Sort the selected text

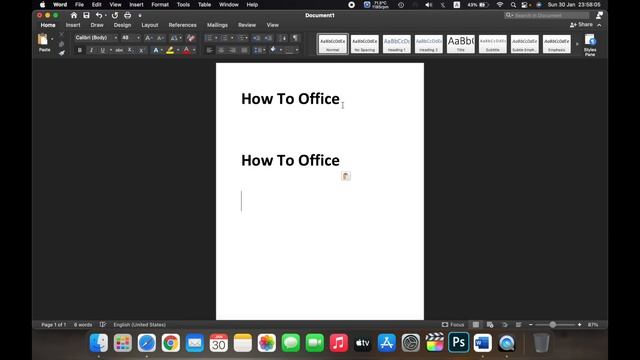click(283, 38)
